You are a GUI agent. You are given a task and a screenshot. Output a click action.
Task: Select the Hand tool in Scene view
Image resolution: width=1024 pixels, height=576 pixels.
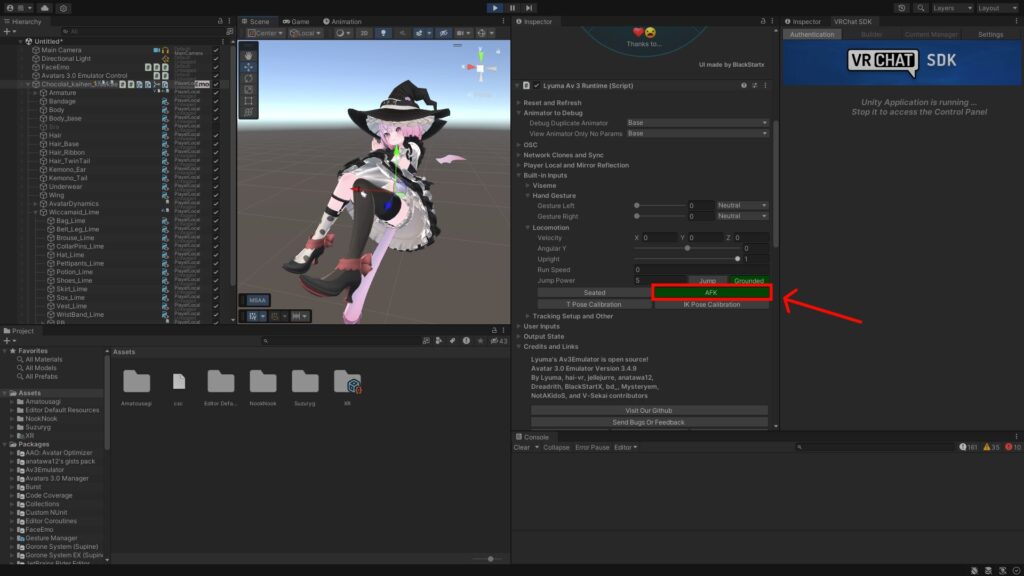click(x=248, y=55)
